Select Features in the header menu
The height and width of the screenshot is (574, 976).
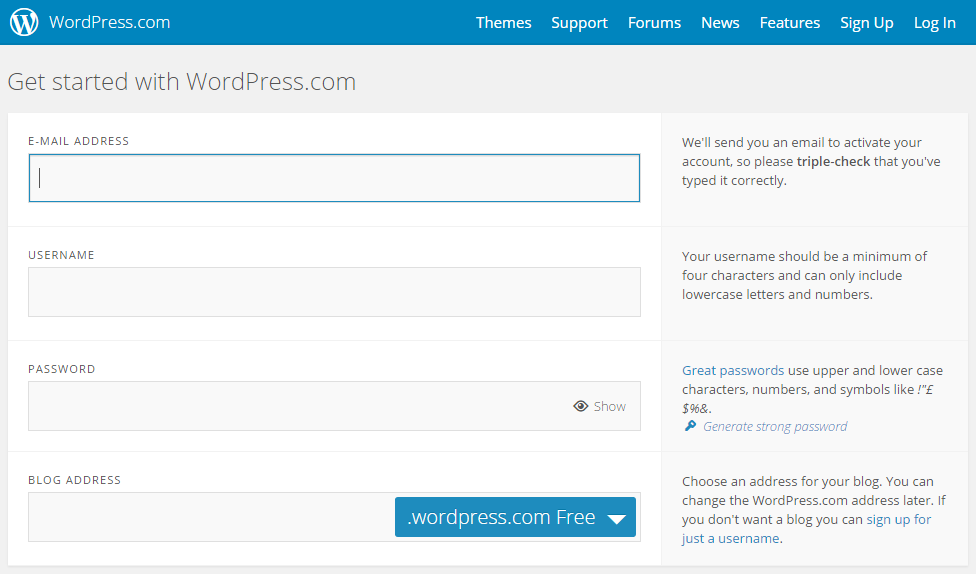790,22
